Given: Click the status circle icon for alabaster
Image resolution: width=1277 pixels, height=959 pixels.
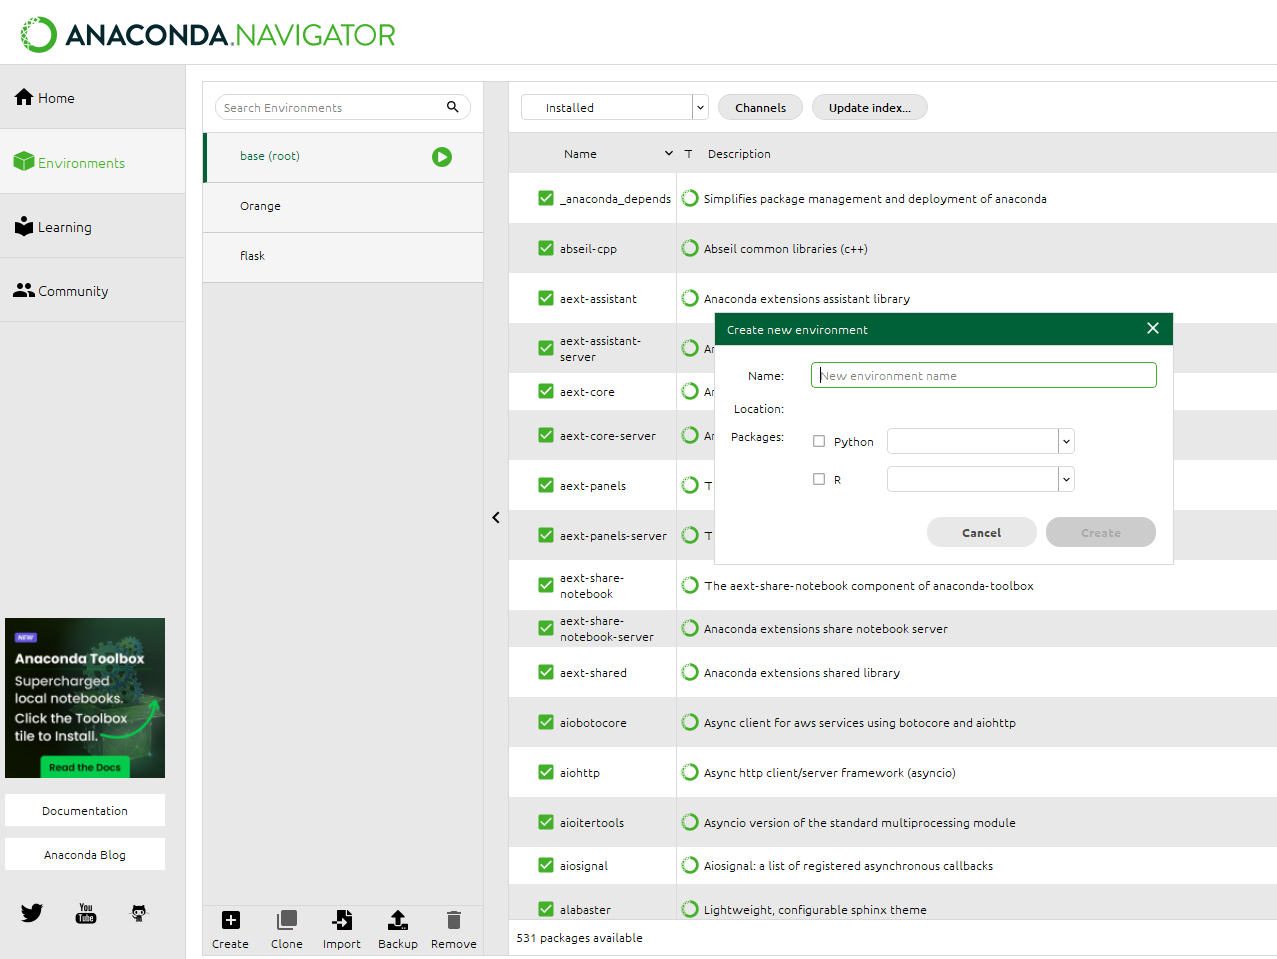Looking at the screenshot, I should click(x=690, y=909).
